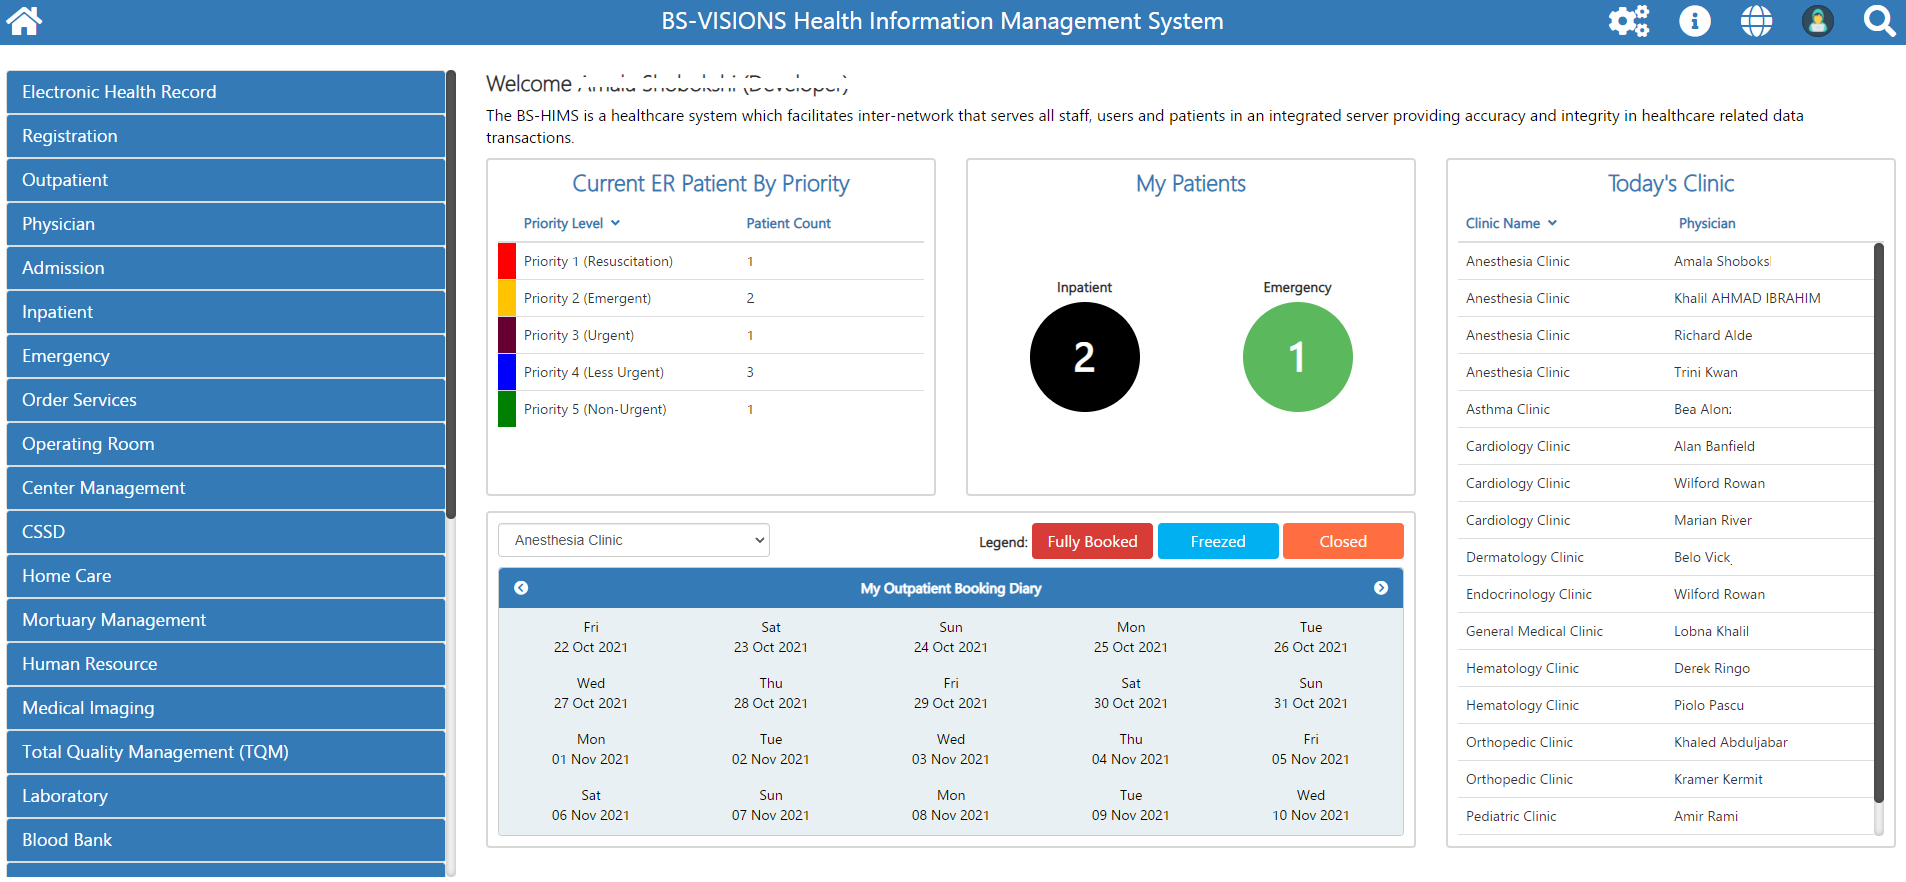Image resolution: width=1906 pixels, height=882 pixels.
Task: Click the Today's Clinic list scrollbar
Action: pos(1879,522)
